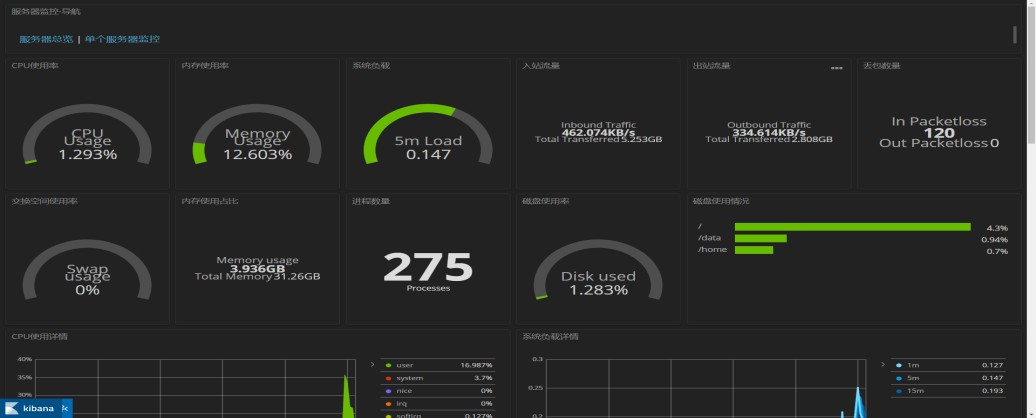This screenshot has width=1036, height=418.
Task: Toggle the 5m series legend label
Action: click(913, 378)
